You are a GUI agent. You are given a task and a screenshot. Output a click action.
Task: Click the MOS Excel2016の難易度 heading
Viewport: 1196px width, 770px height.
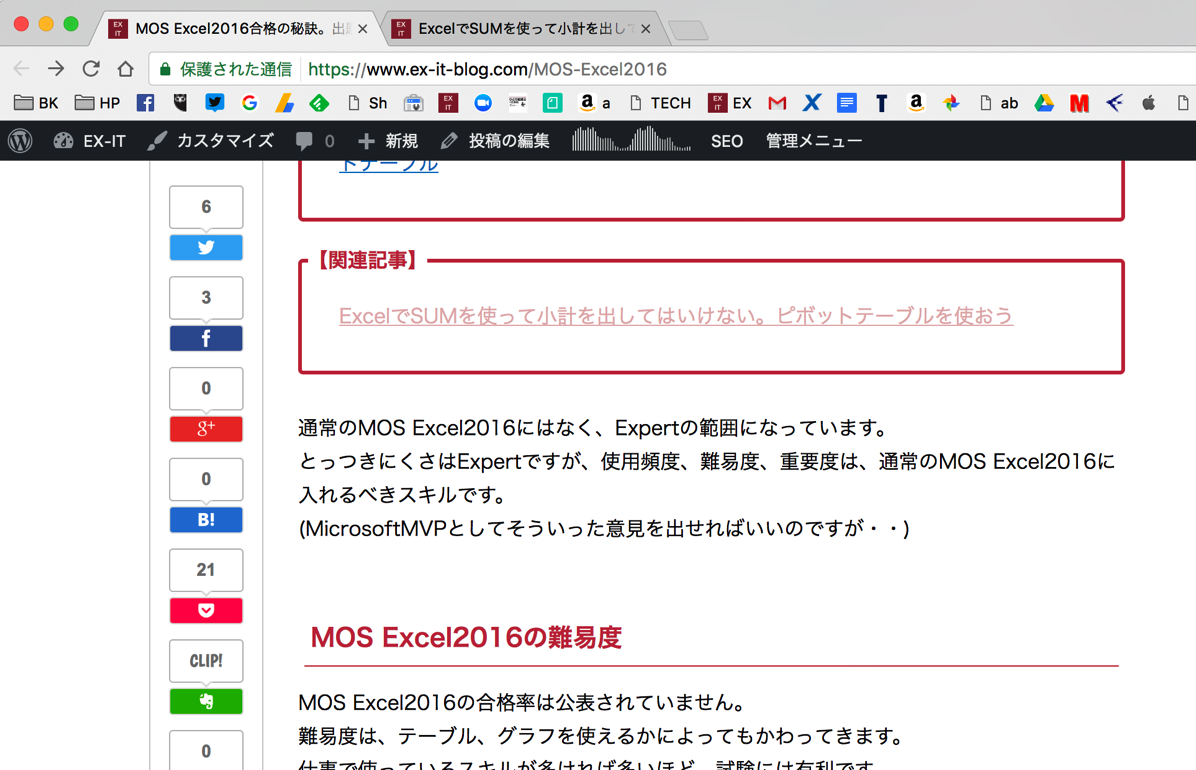[x=466, y=637]
